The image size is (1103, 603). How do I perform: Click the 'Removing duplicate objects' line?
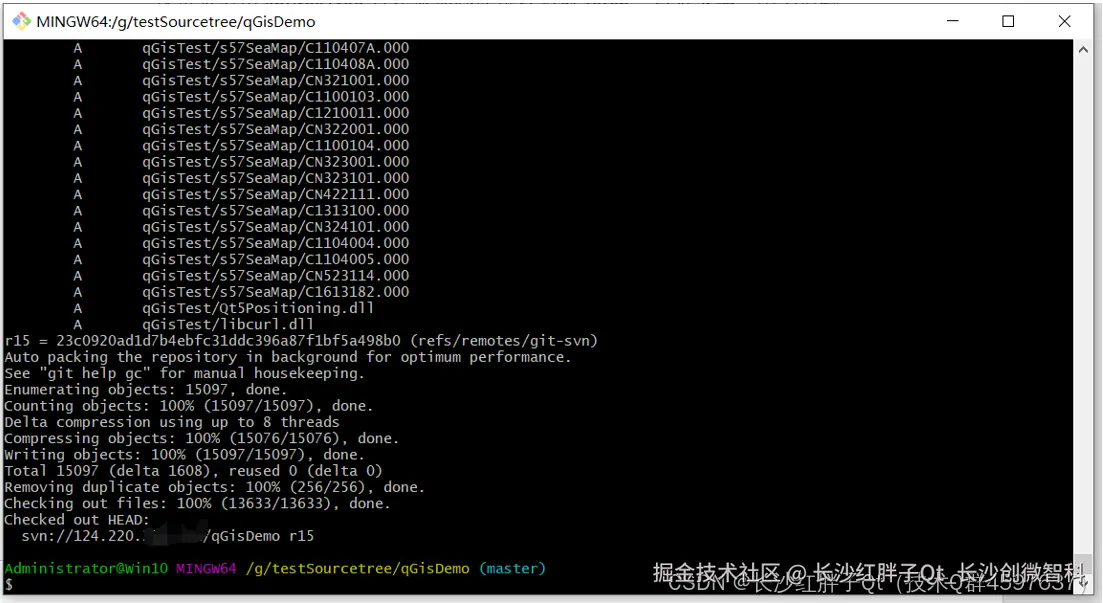coord(215,486)
